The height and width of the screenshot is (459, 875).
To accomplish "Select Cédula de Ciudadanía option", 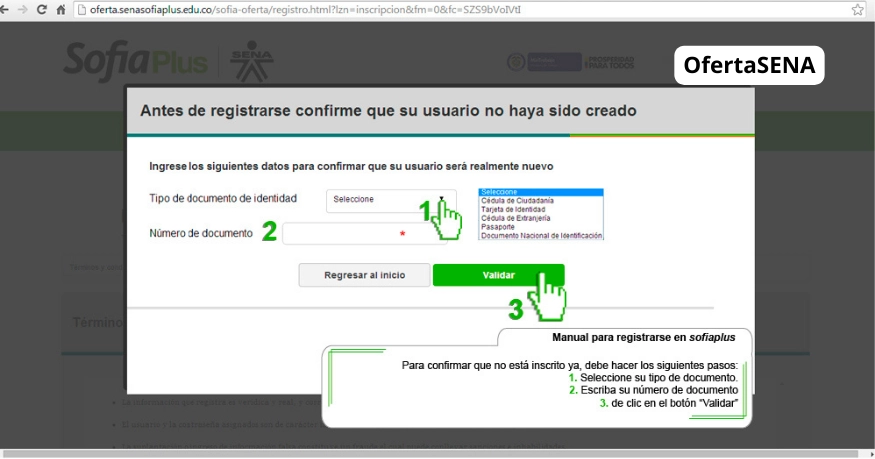I will coord(517,201).
